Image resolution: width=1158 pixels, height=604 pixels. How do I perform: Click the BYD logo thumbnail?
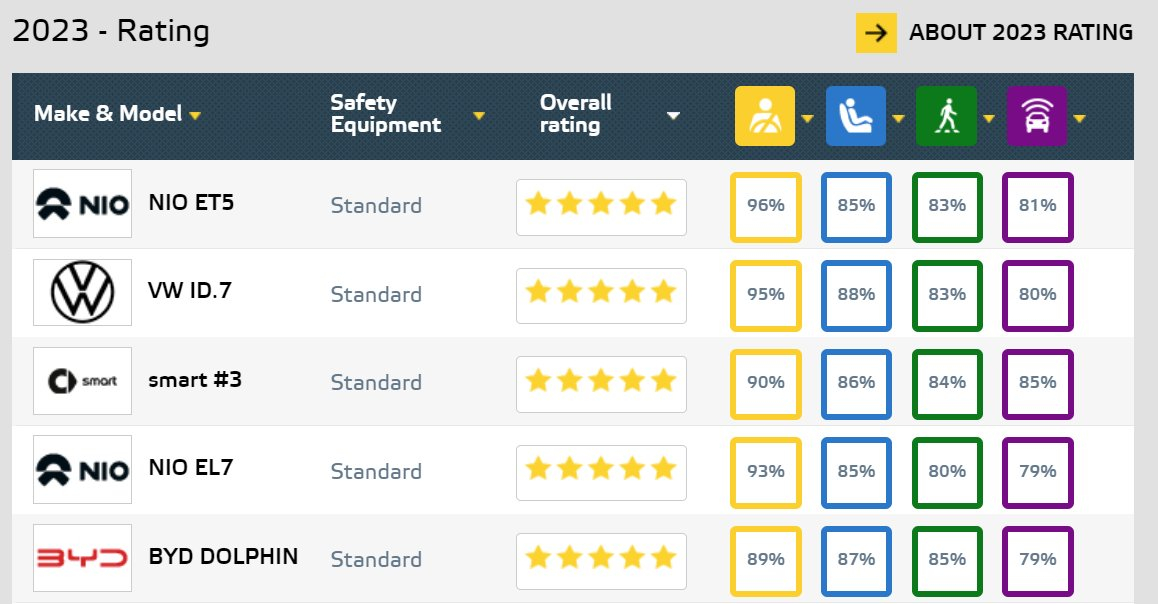83,558
